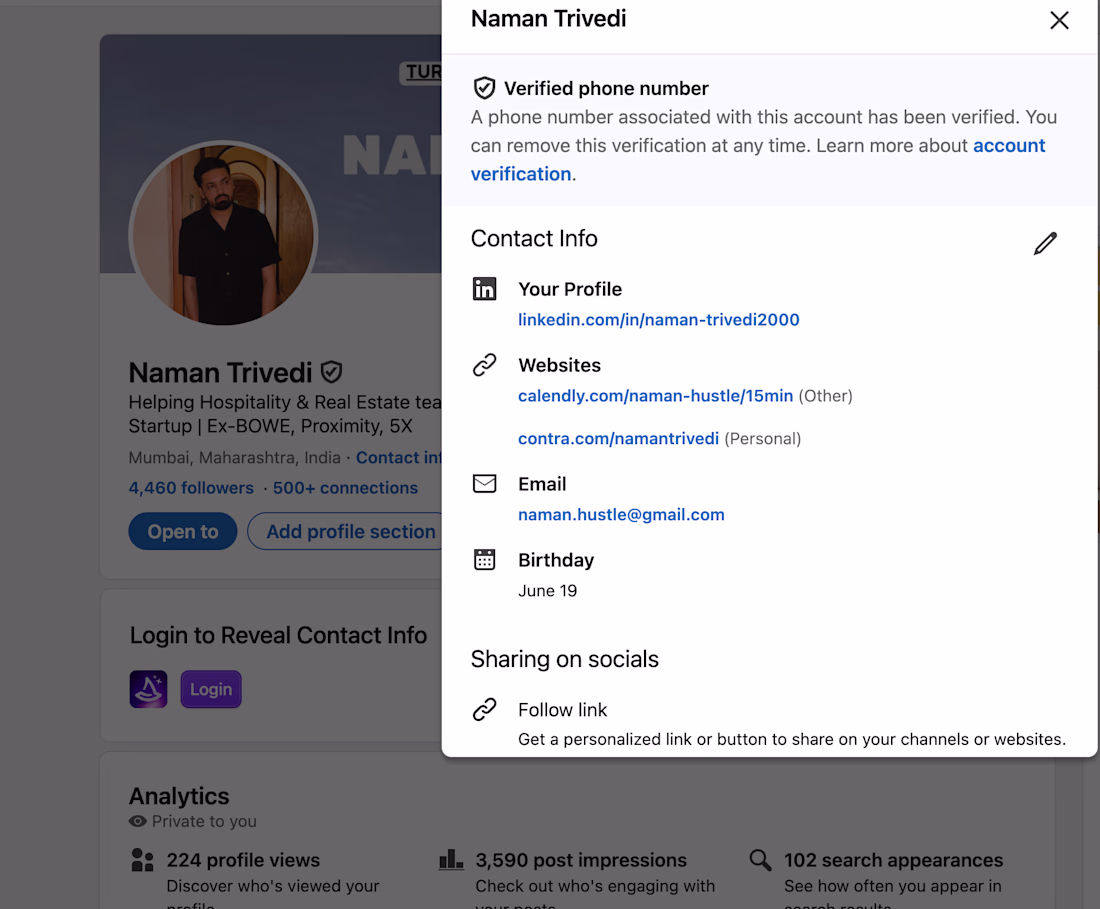Open the calendly.com 15min website link
Viewport: 1100px width, 909px height.
[x=655, y=396]
